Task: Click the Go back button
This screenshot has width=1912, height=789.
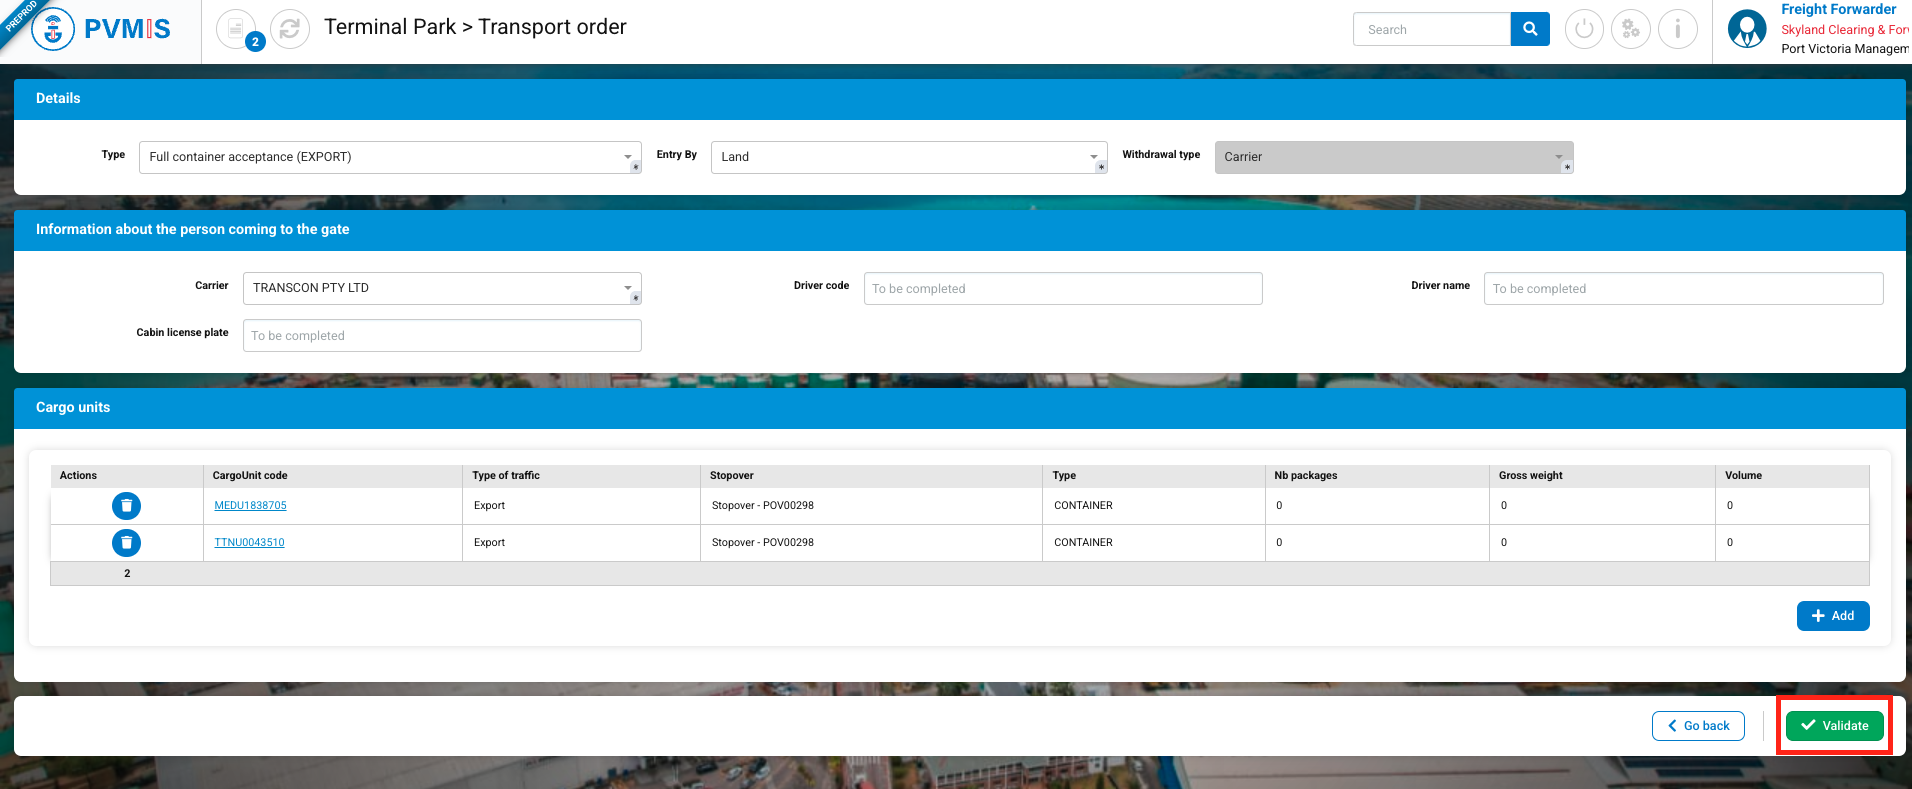Action: 1698,726
